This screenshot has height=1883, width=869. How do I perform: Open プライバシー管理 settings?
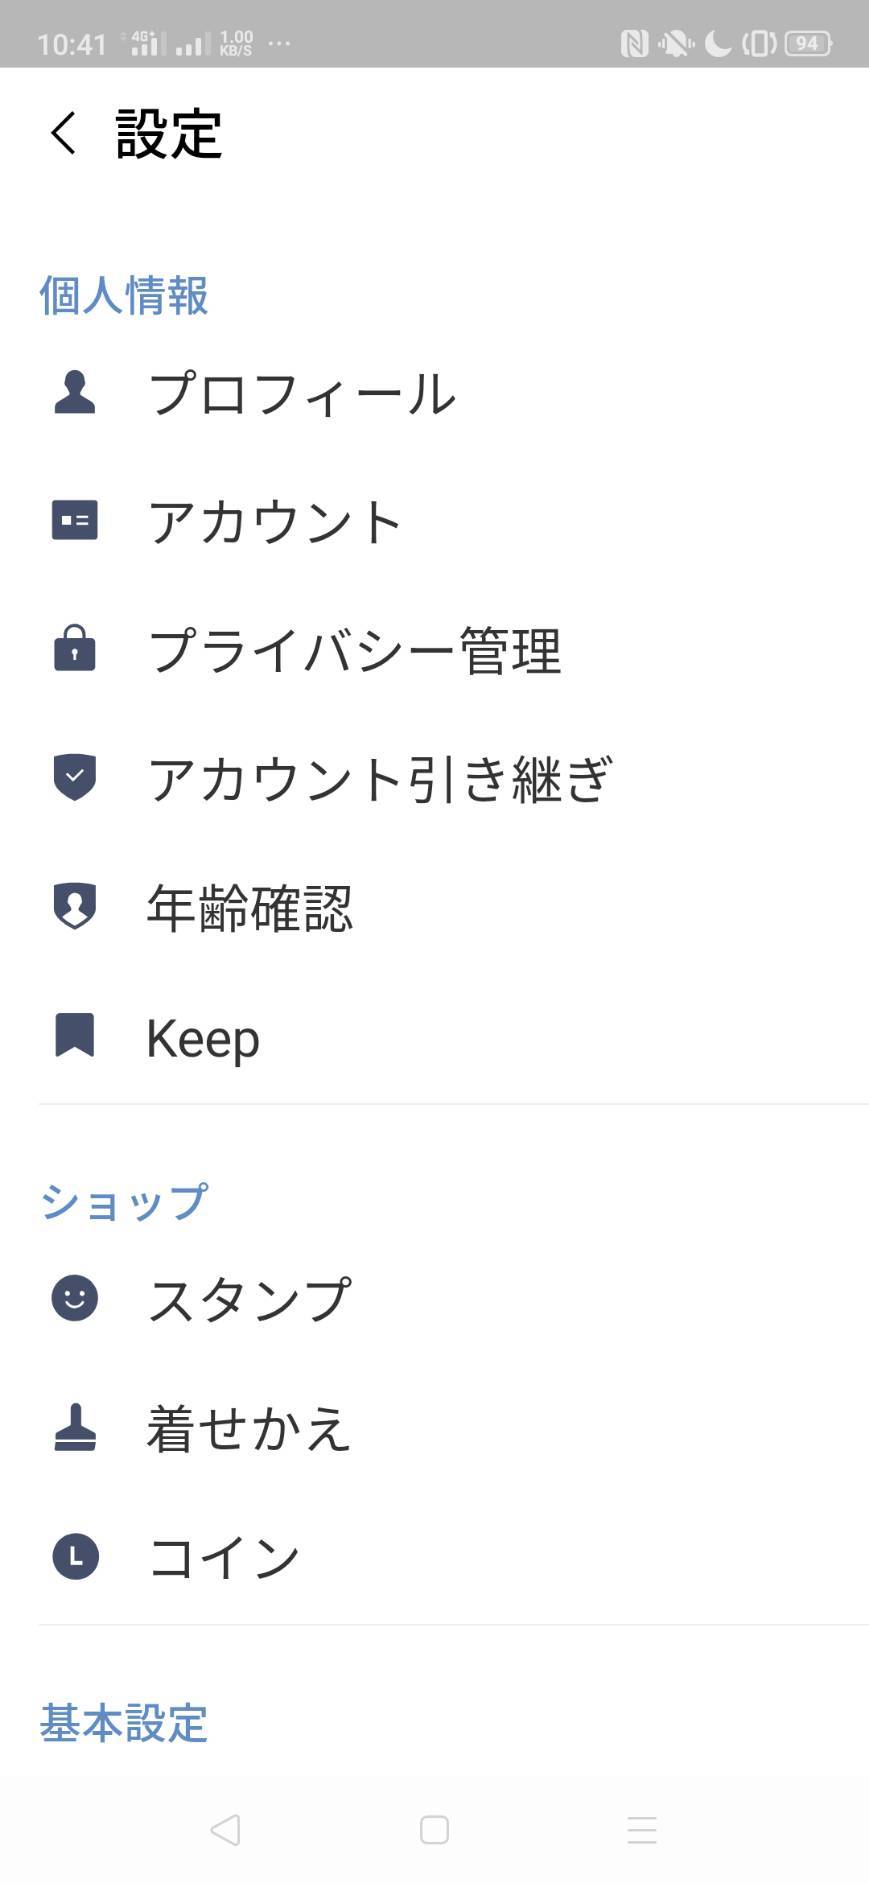354,650
